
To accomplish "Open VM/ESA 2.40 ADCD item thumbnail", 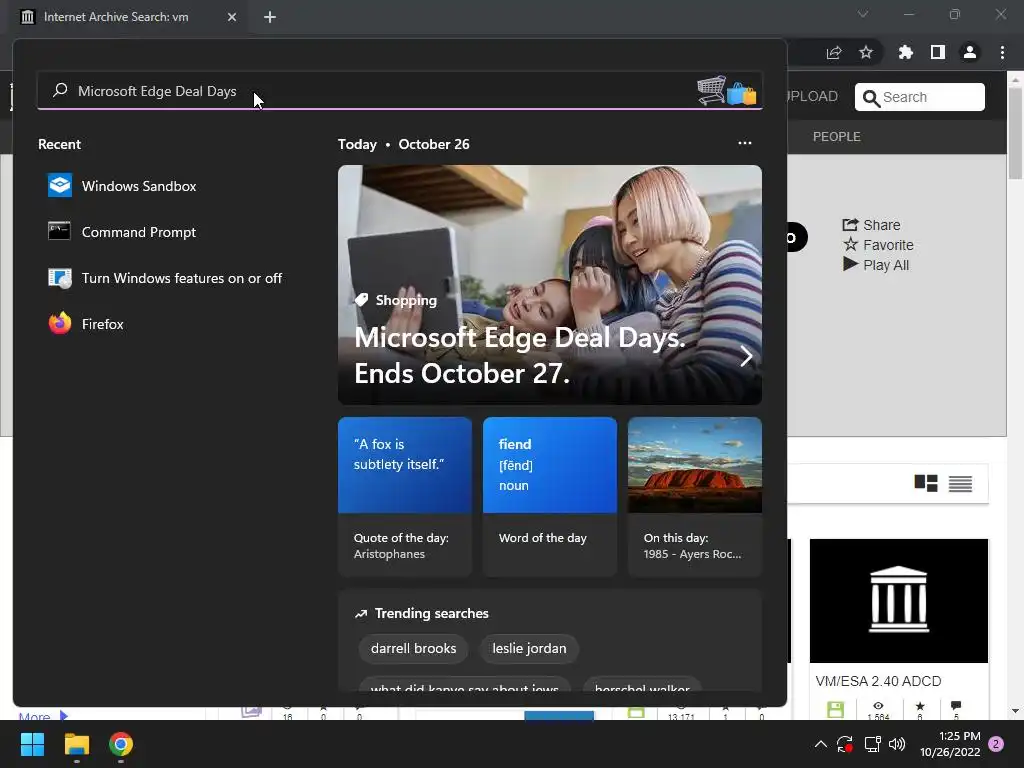I will [x=899, y=601].
